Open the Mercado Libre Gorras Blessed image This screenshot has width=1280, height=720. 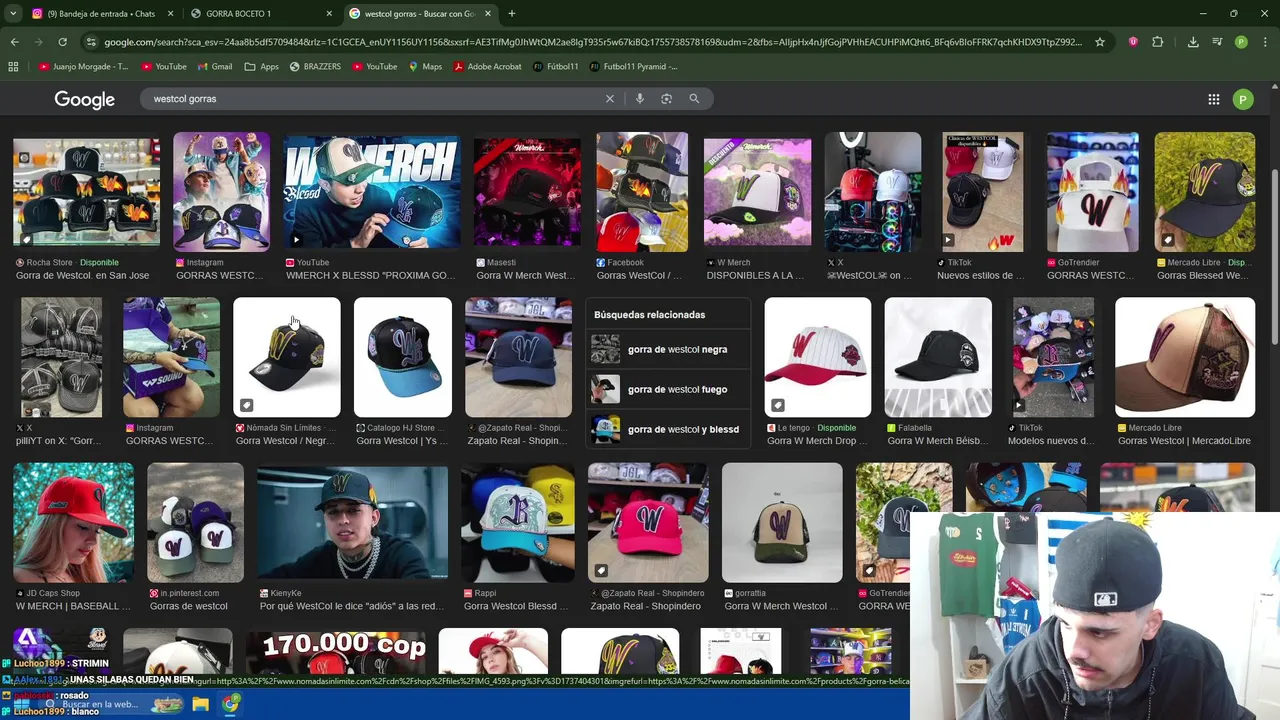tap(1205, 192)
